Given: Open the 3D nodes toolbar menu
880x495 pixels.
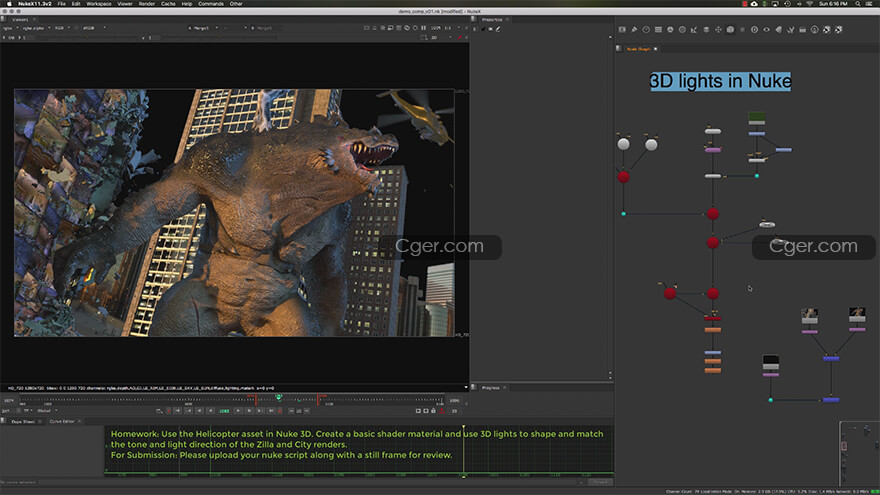Looking at the screenshot, I should point(730,30).
